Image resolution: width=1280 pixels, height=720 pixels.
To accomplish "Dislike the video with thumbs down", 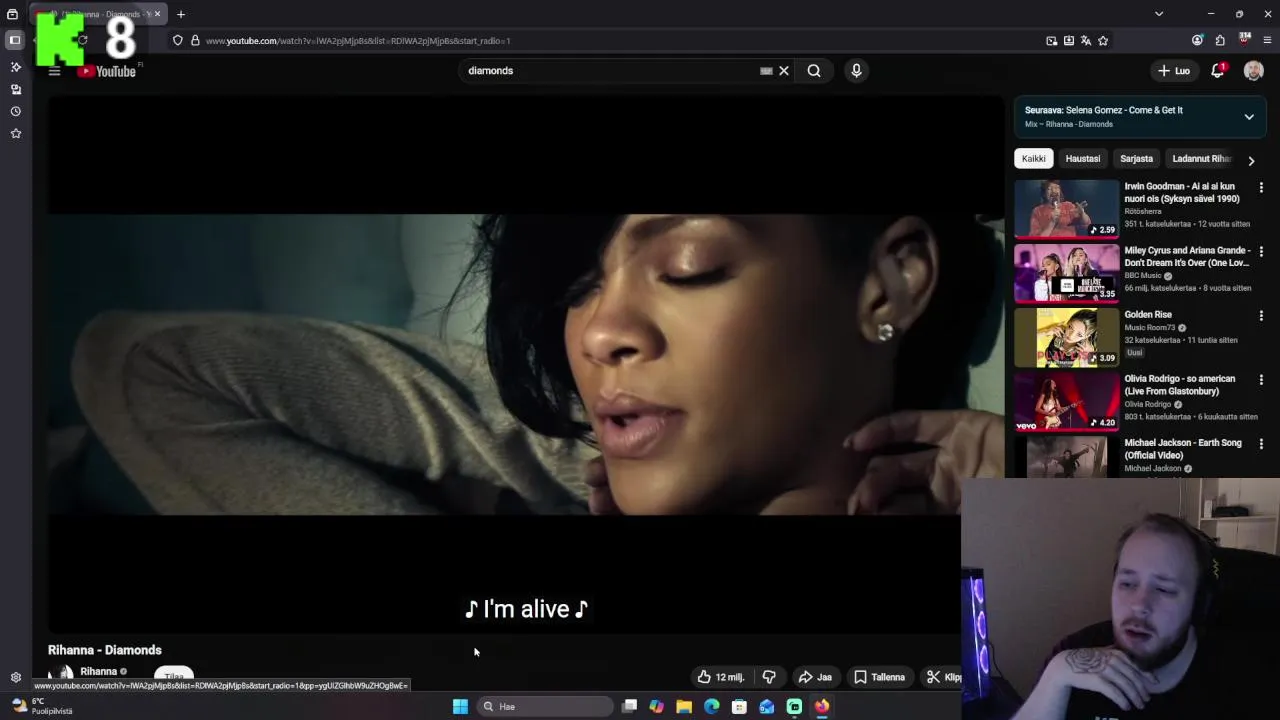I will click(x=769, y=677).
